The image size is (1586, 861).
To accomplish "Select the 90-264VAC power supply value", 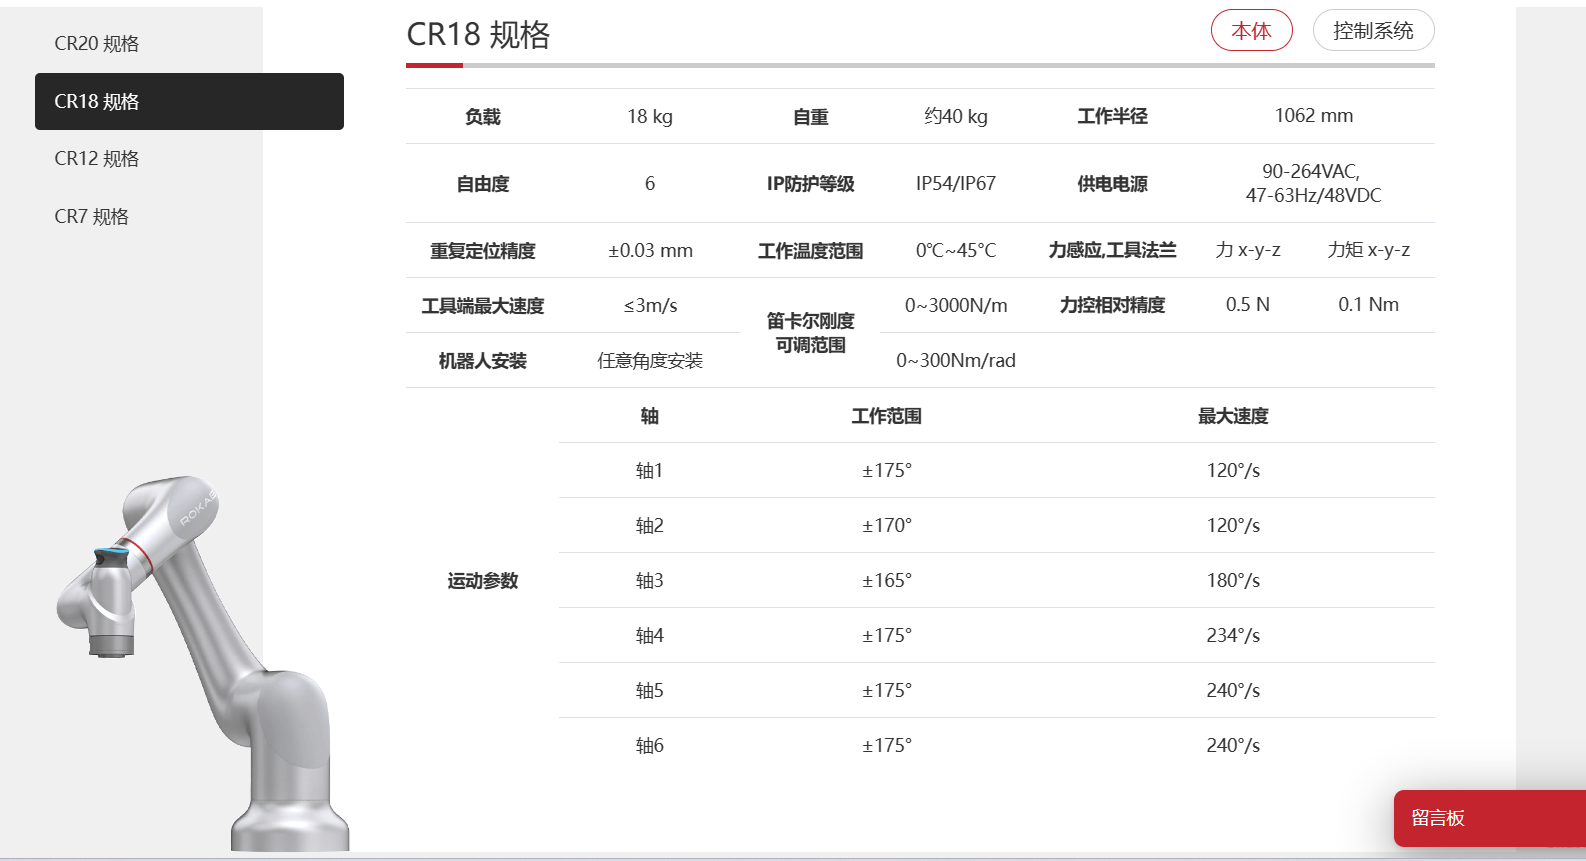I will coord(1314,183).
